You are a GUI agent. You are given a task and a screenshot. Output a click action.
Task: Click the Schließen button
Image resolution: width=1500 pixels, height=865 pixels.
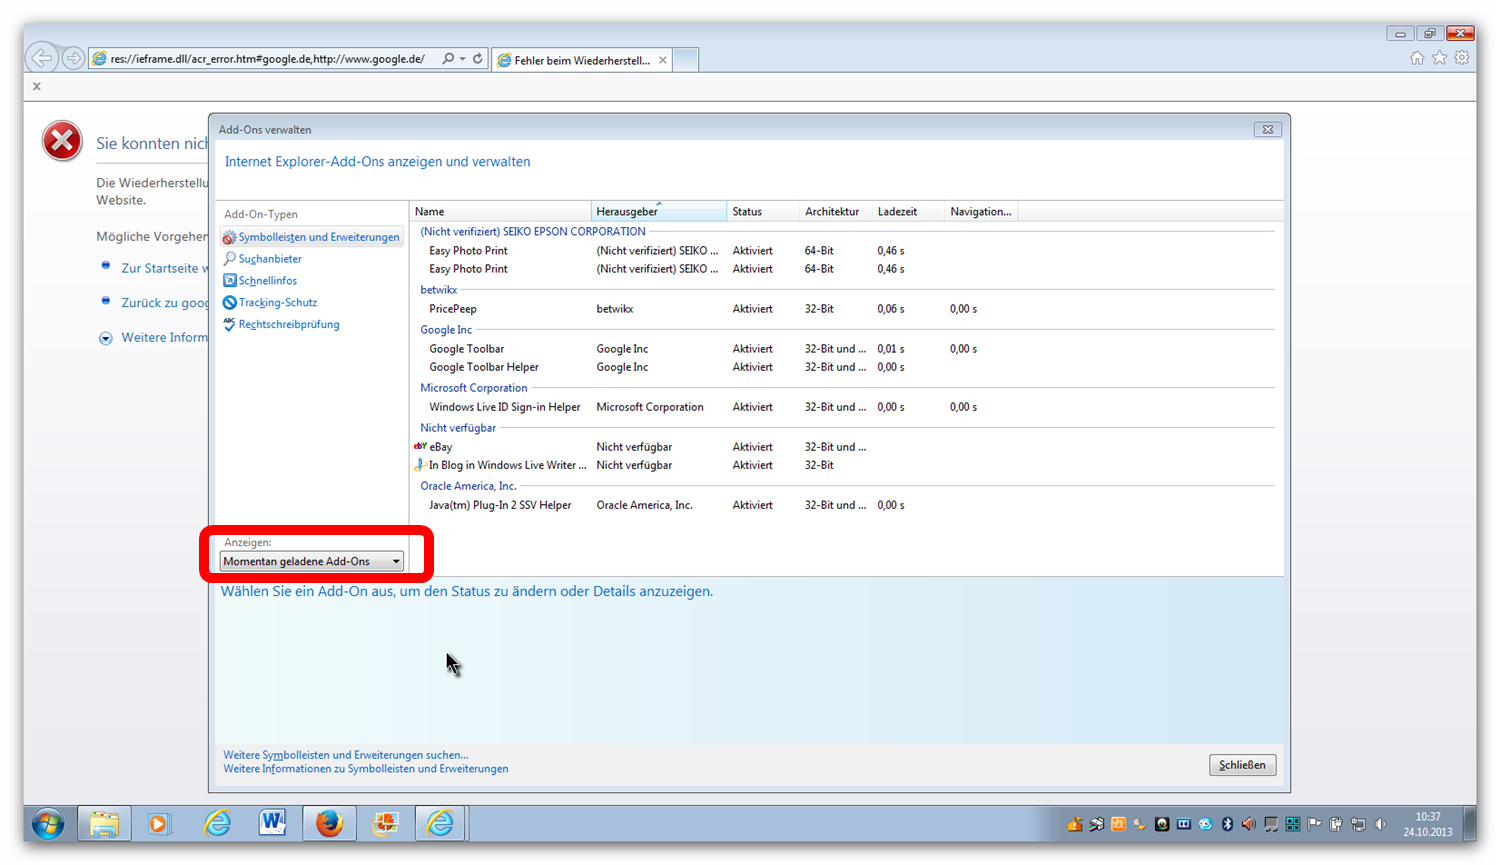point(1242,765)
